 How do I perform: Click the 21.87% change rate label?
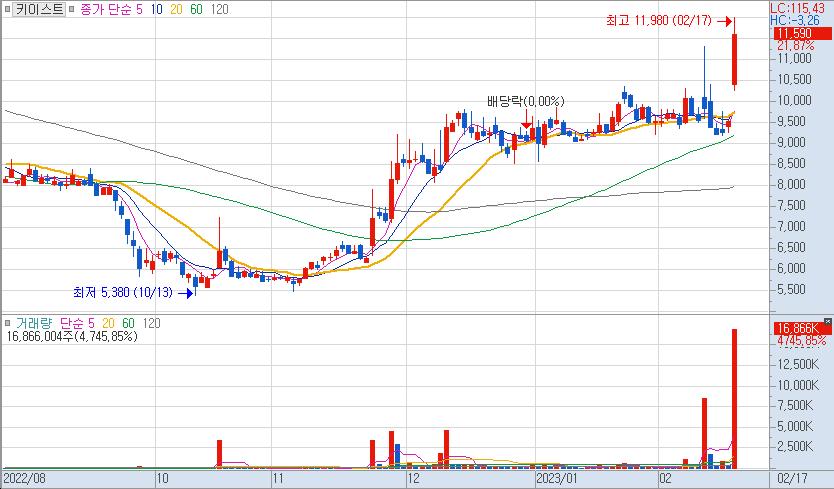[x=796, y=46]
